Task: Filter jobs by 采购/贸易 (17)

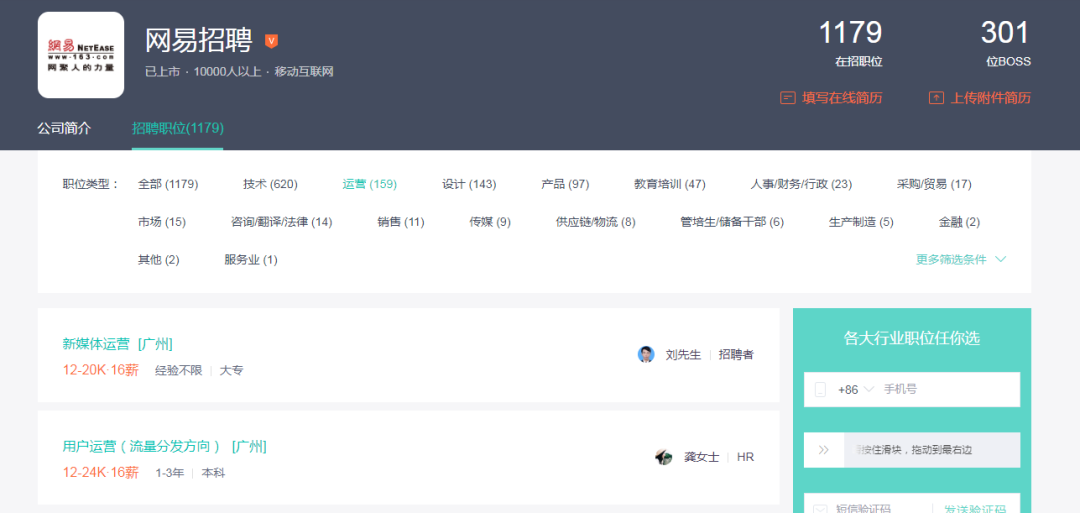Action: tap(934, 184)
